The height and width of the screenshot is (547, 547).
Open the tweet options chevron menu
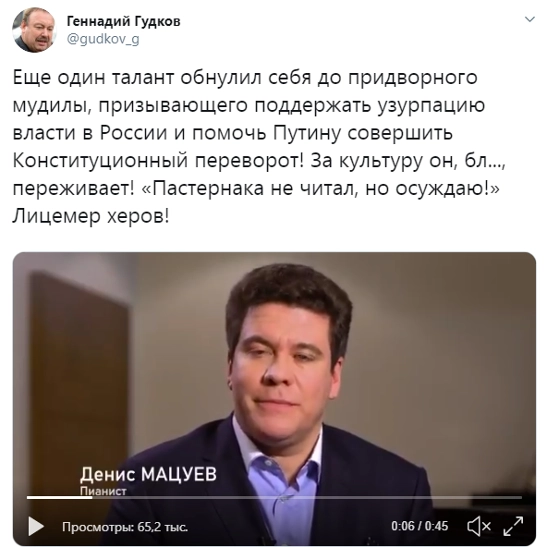(x=530, y=19)
